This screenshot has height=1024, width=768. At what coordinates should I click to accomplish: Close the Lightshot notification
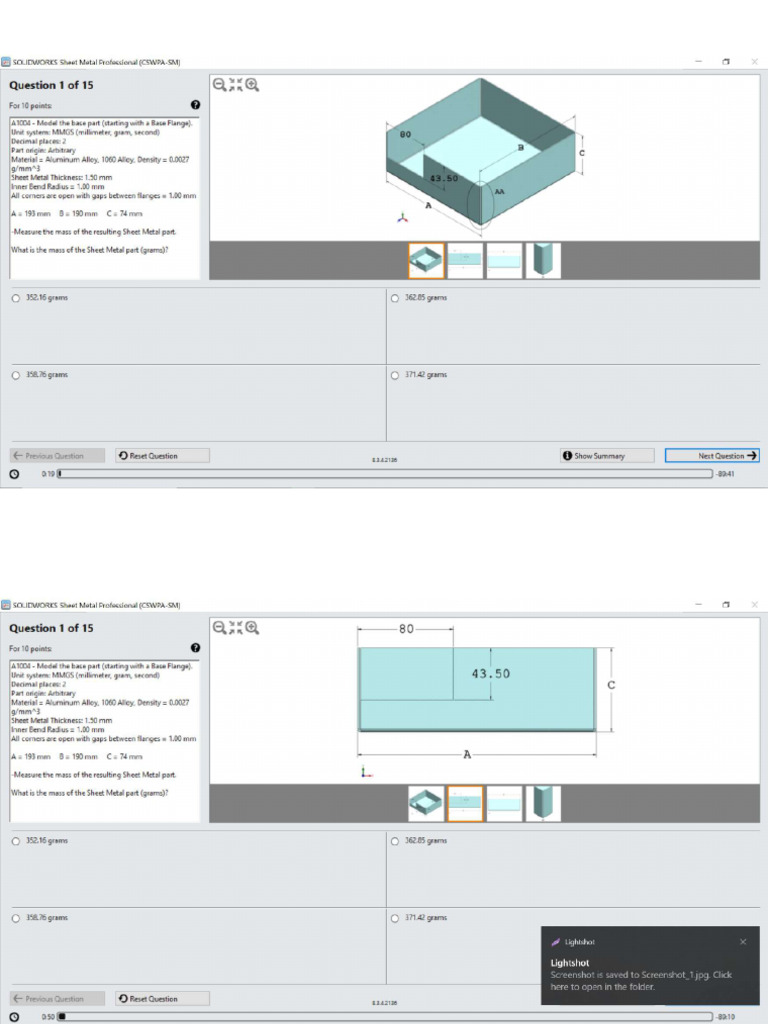click(x=743, y=942)
